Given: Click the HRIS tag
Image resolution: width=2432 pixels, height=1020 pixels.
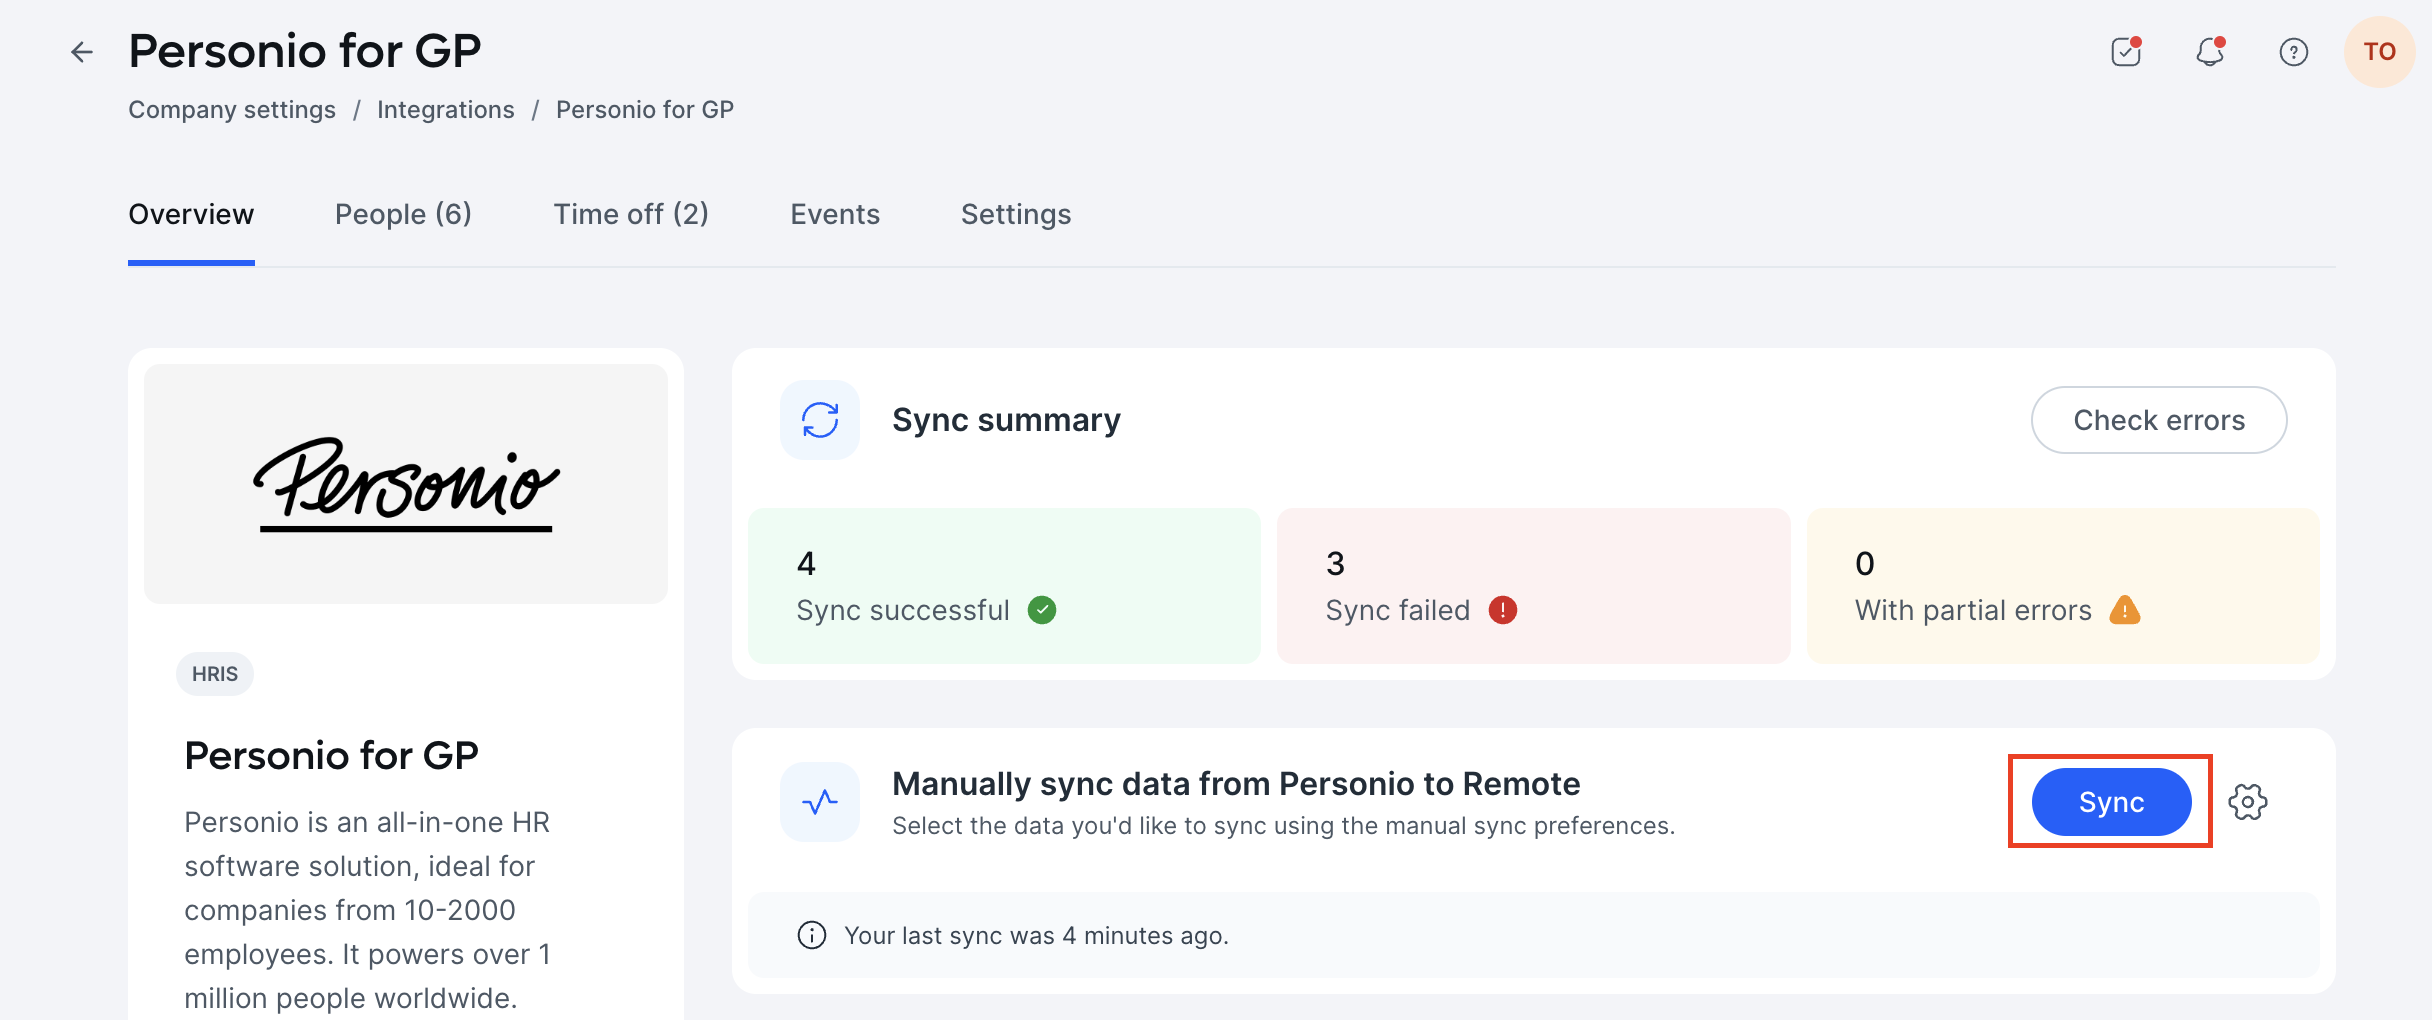Looking at the screenshot, I should pyautogui.click(x=215, y=674).
